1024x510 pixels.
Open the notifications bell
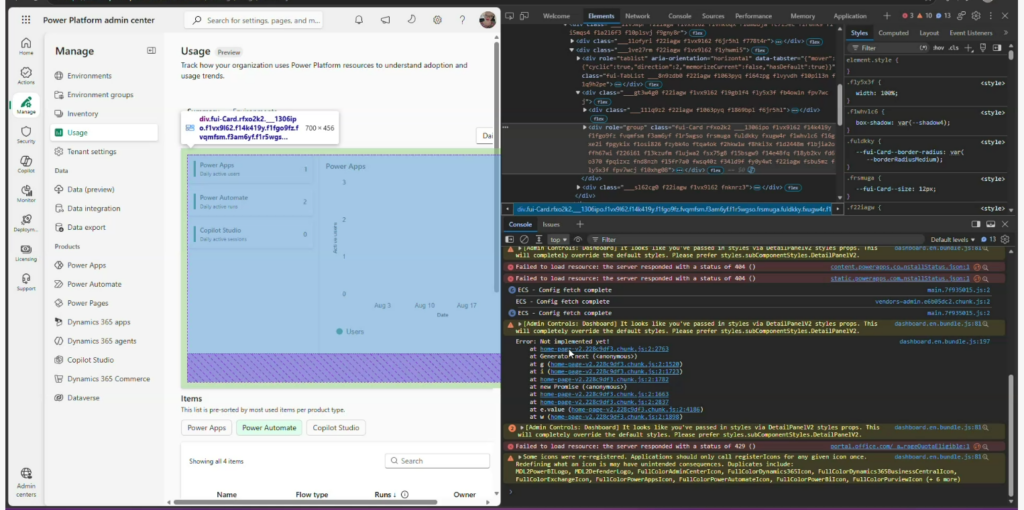pyautogui.click(x=359, y=20)
